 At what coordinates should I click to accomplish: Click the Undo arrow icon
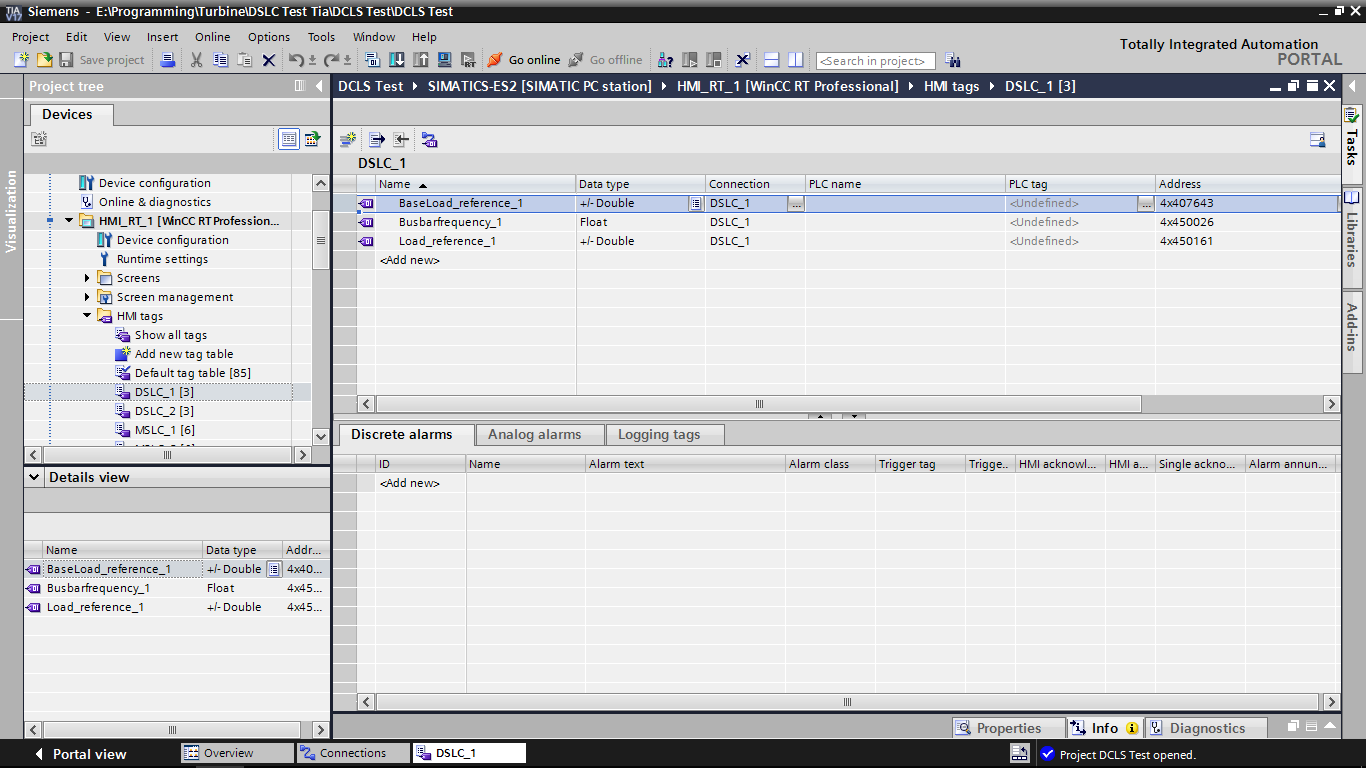coord(297,60)
